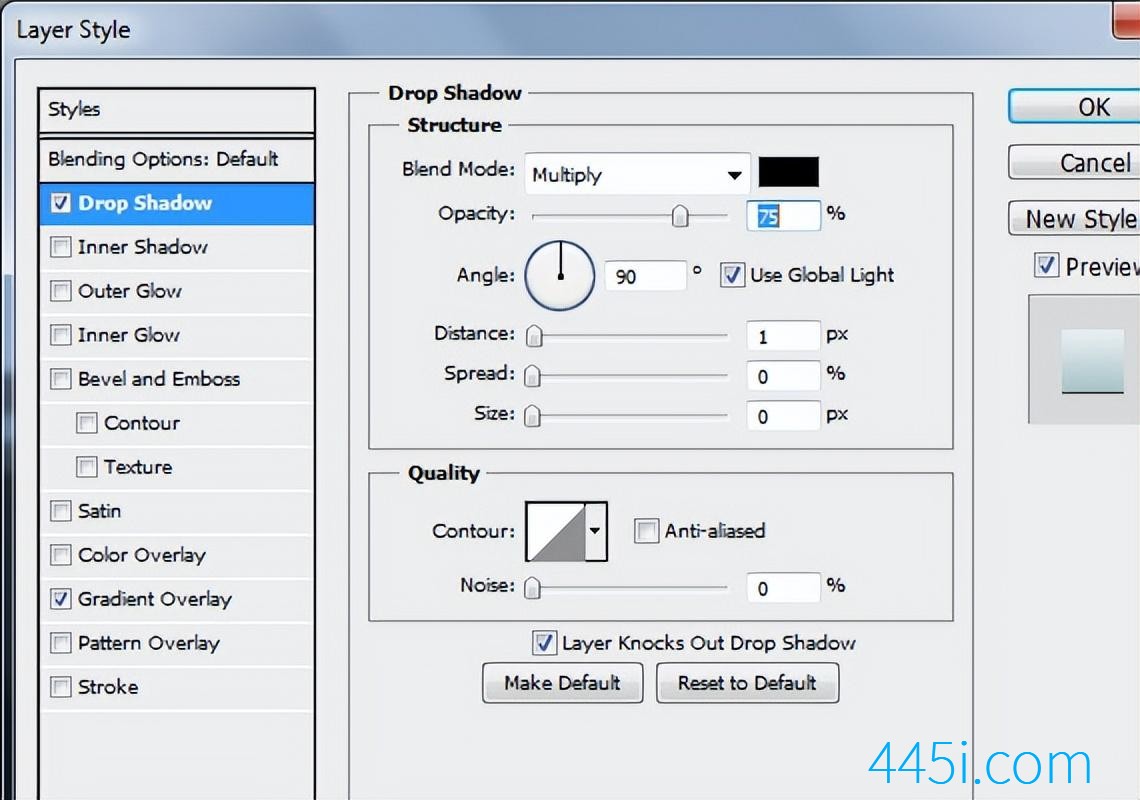Uncheck the Gradient Overlay checkbox
The image size is (1140, 800).
pyautogui.click(x=60, y=599)
